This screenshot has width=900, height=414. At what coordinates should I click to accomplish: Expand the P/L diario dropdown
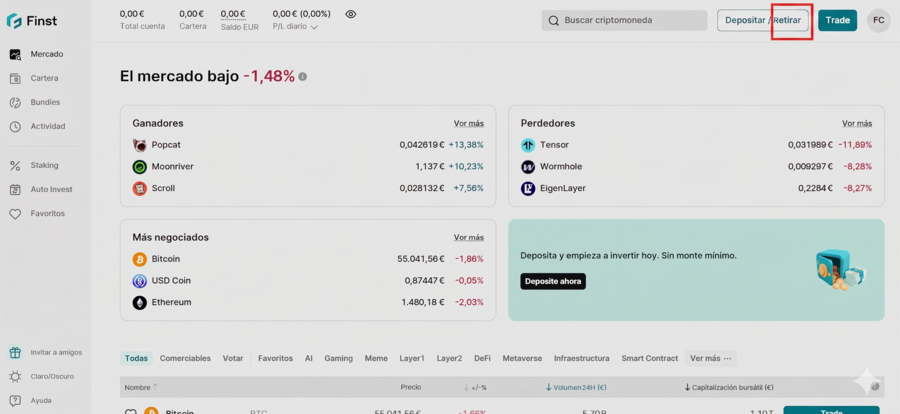(x=295, y=26)
